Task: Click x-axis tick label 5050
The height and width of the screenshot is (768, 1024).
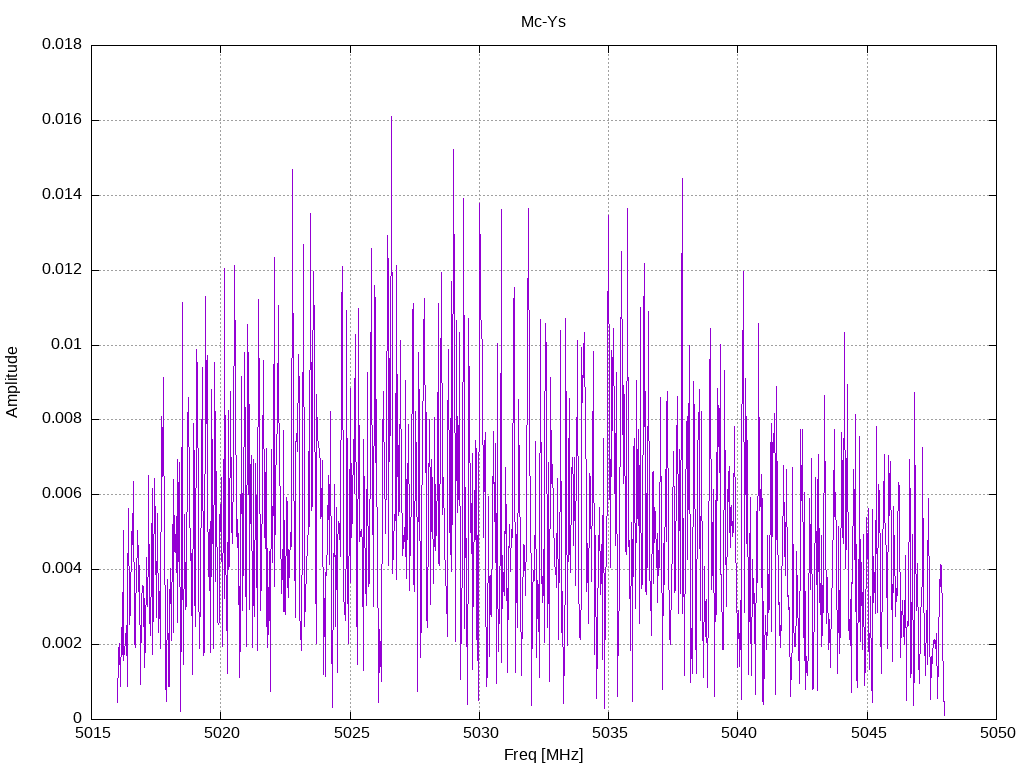Action: [x=997, y=733]
